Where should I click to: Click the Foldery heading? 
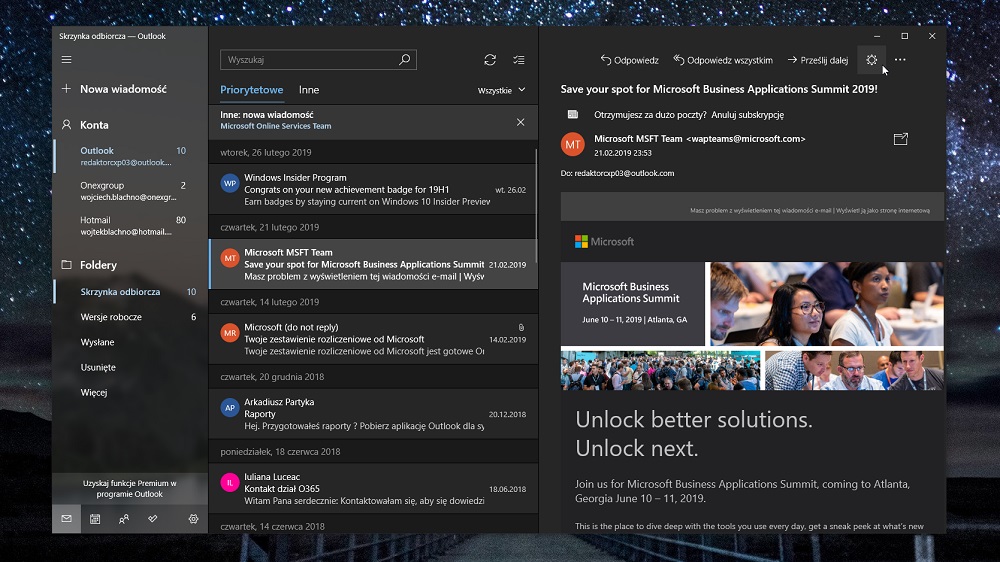pyautogui.click(x=98, y=265)
